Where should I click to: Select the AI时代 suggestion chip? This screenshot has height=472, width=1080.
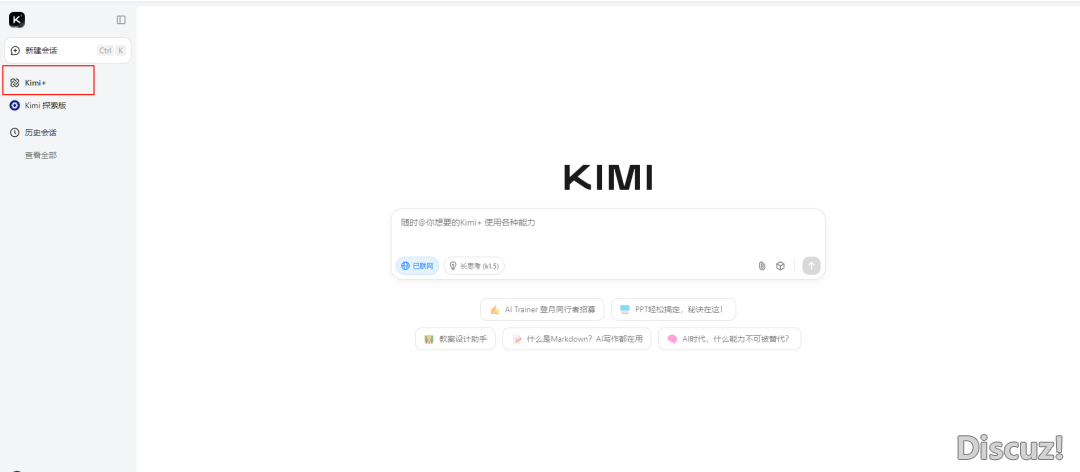(729, 339)
